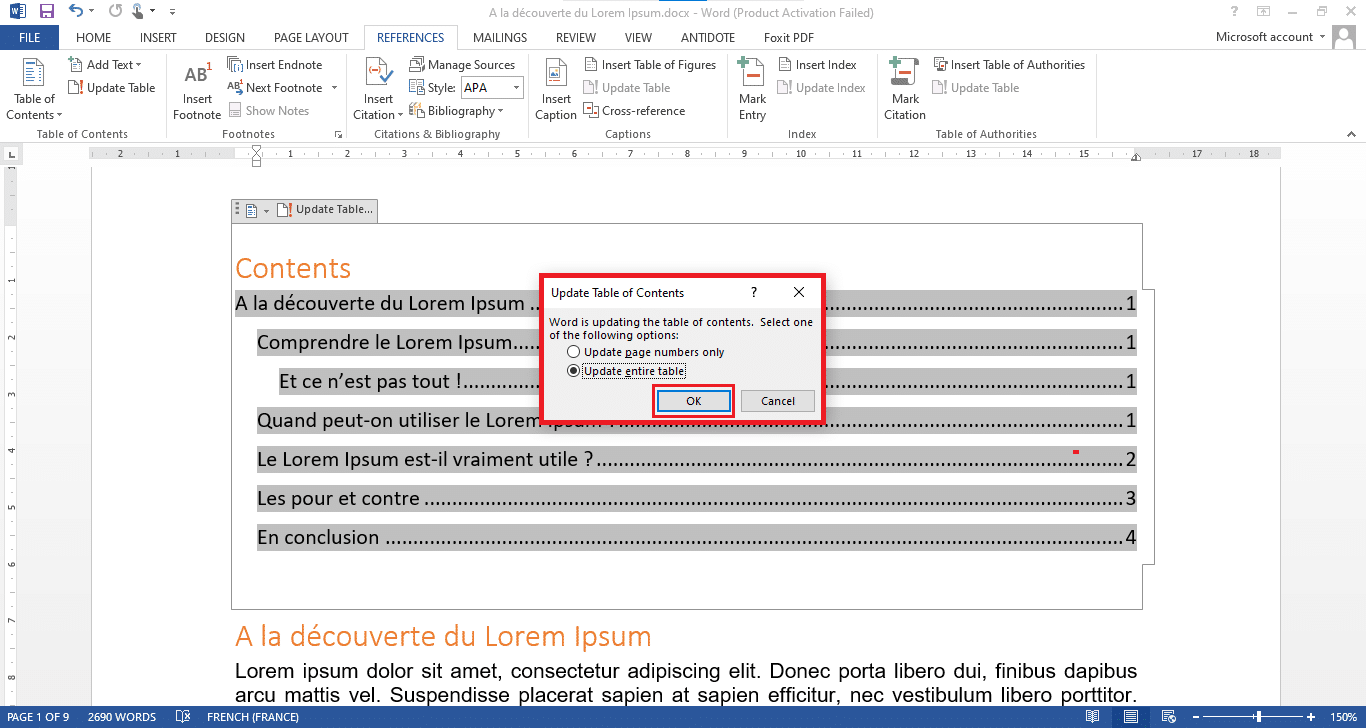
Task: Click the zoom in plus button
Action: pyautogui.click(x=1312, y=717)
